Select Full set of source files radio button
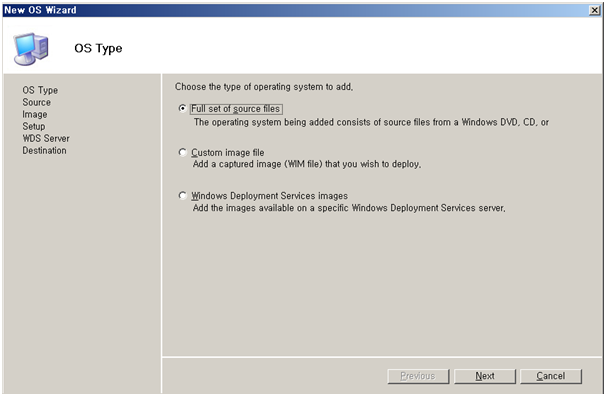Viewport: 606px width, 396px height. pyautogui.click(x=182, y=109)
